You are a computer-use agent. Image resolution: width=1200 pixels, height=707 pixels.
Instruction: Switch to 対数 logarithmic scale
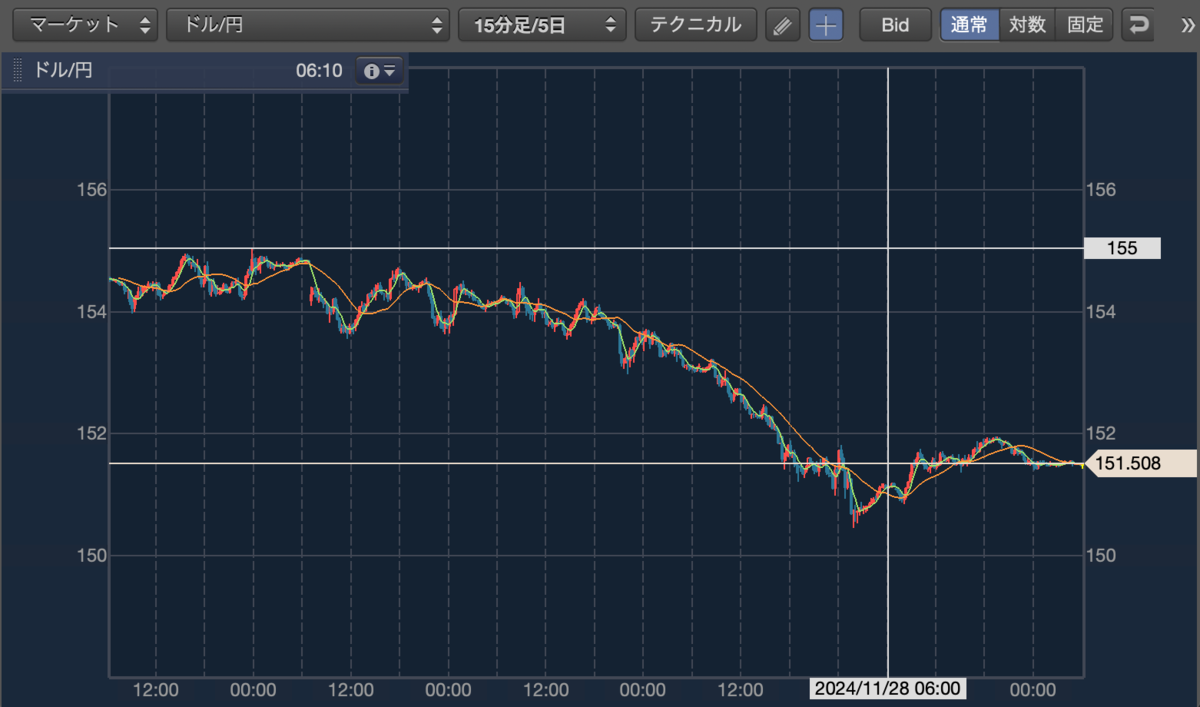1027,25
